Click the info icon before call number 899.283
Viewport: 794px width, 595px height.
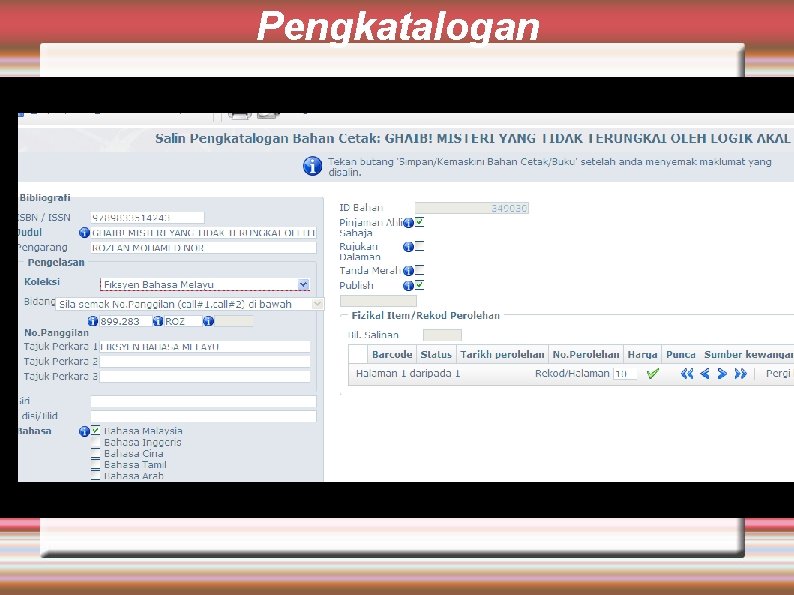tap(93, 321)
